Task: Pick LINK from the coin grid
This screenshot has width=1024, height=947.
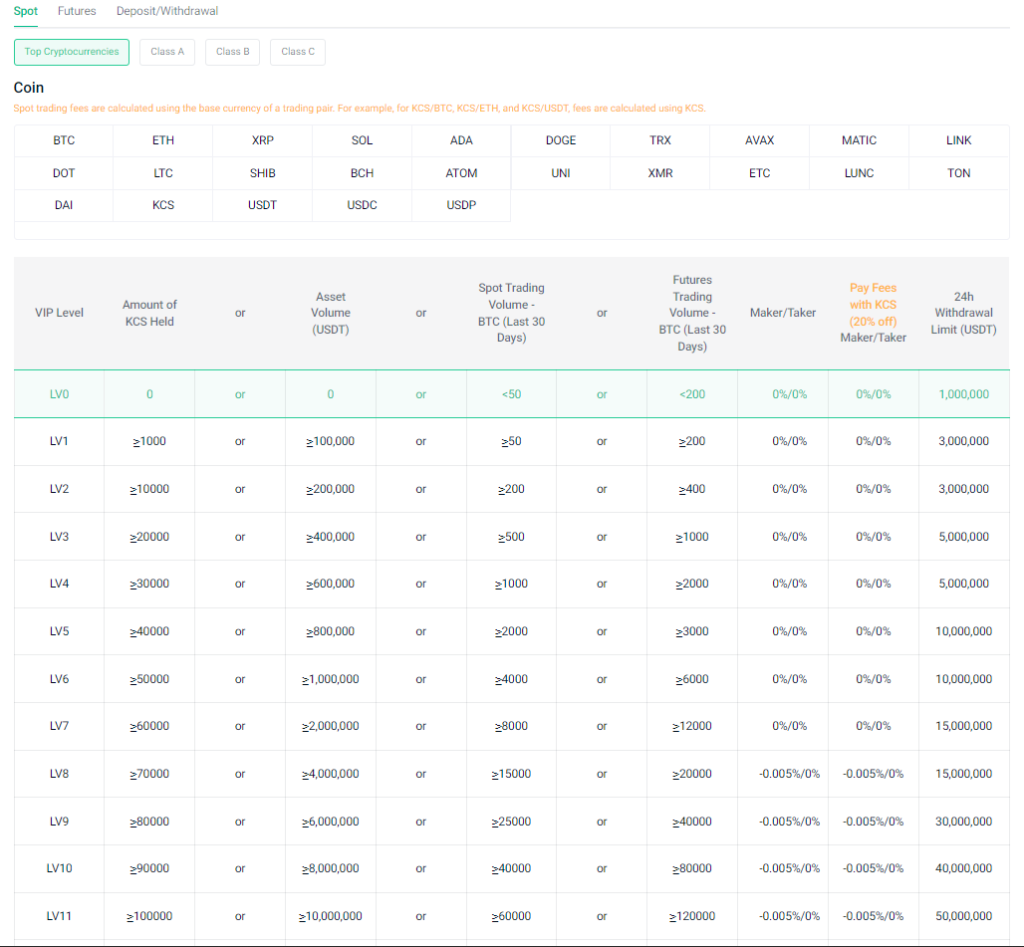Action: [958, 141]
